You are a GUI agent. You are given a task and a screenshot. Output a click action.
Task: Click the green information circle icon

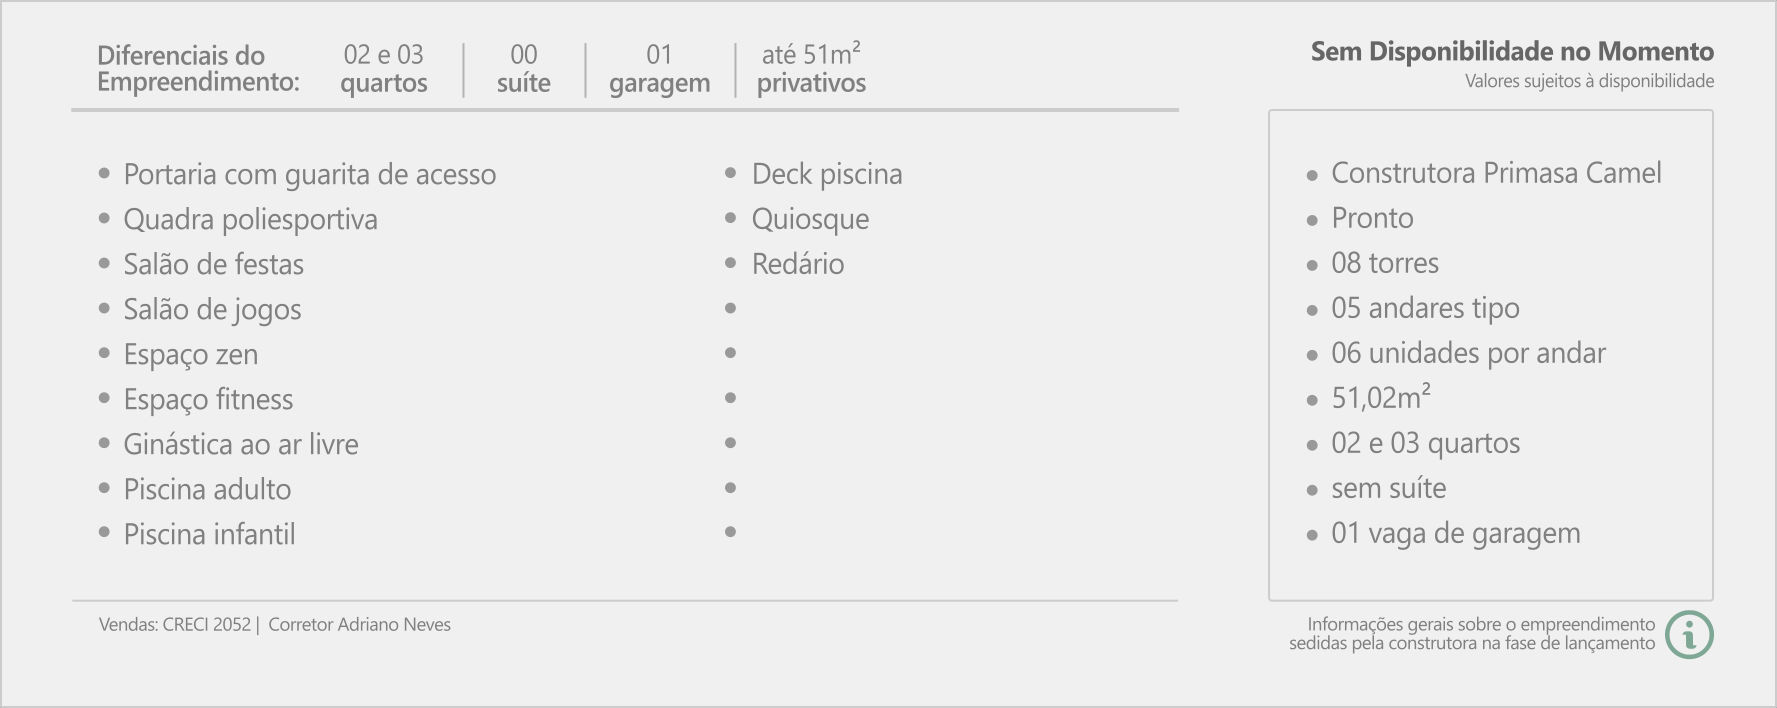point(1689,635)
